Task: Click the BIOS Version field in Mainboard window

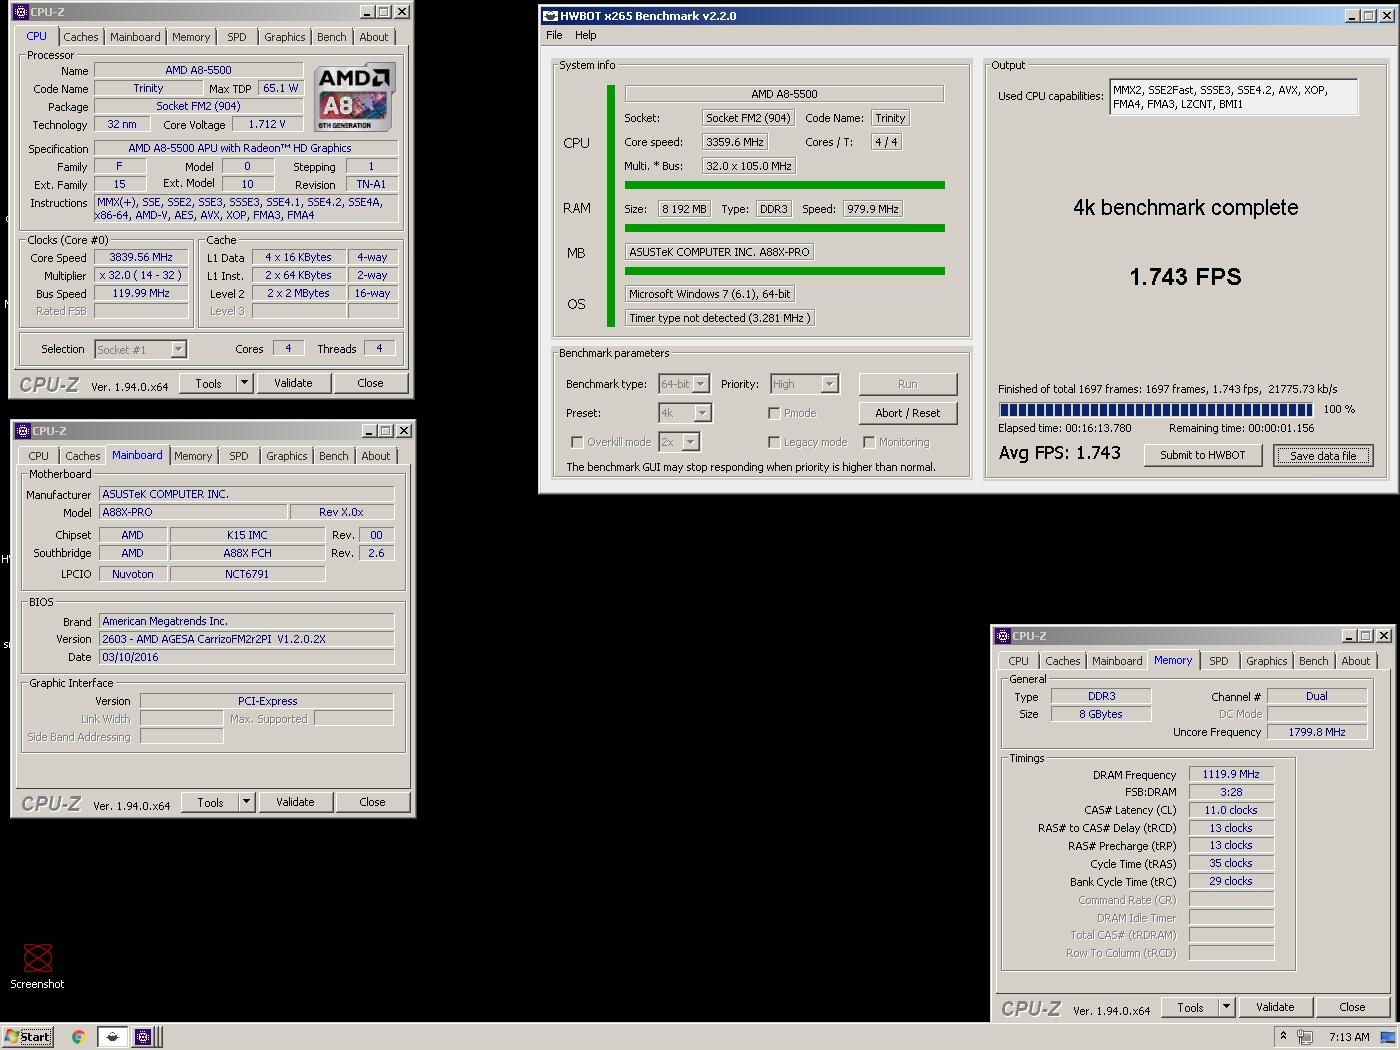Action: click(x=246, y=639)
